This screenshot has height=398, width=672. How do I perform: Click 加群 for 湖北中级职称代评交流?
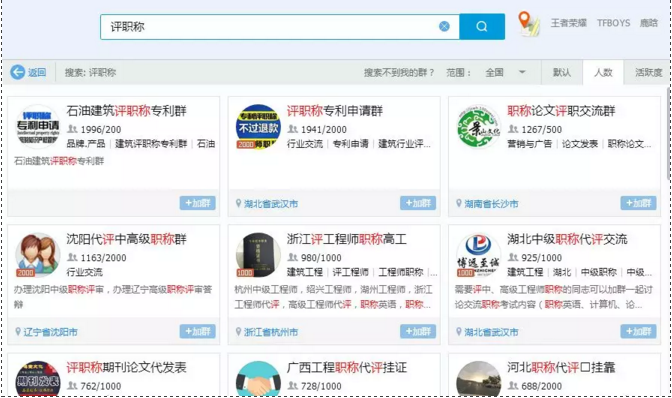(638, 331)
